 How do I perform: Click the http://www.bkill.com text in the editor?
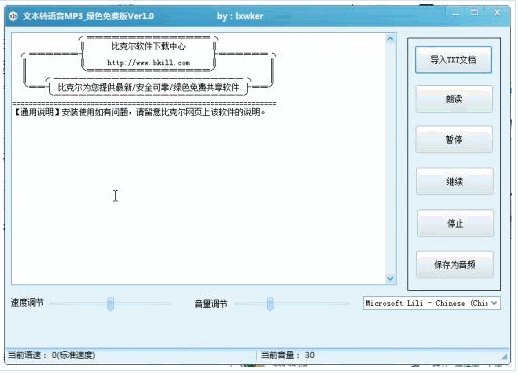click(148, 63)
